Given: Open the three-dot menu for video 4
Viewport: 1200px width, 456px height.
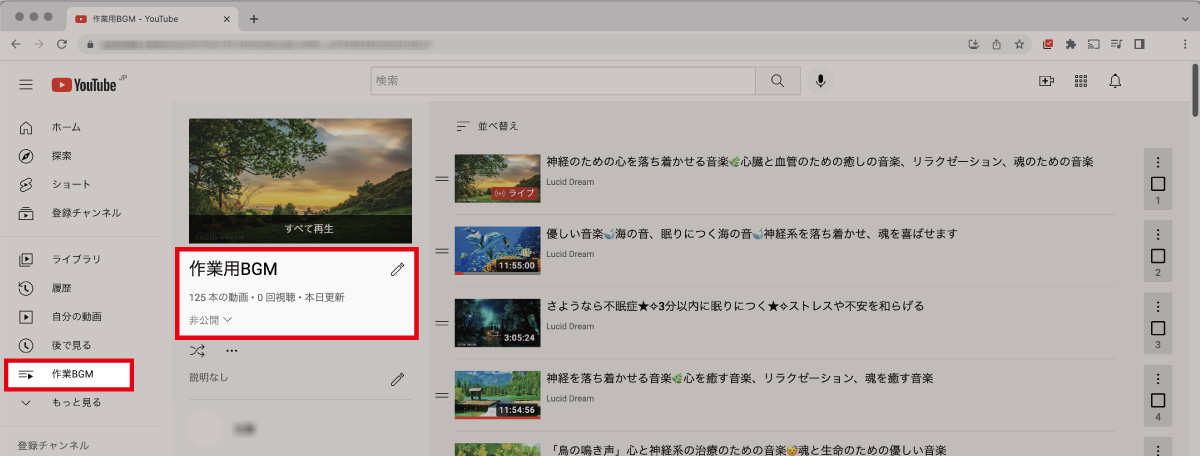Looking at the screenshot, I should coord(1158,379).
